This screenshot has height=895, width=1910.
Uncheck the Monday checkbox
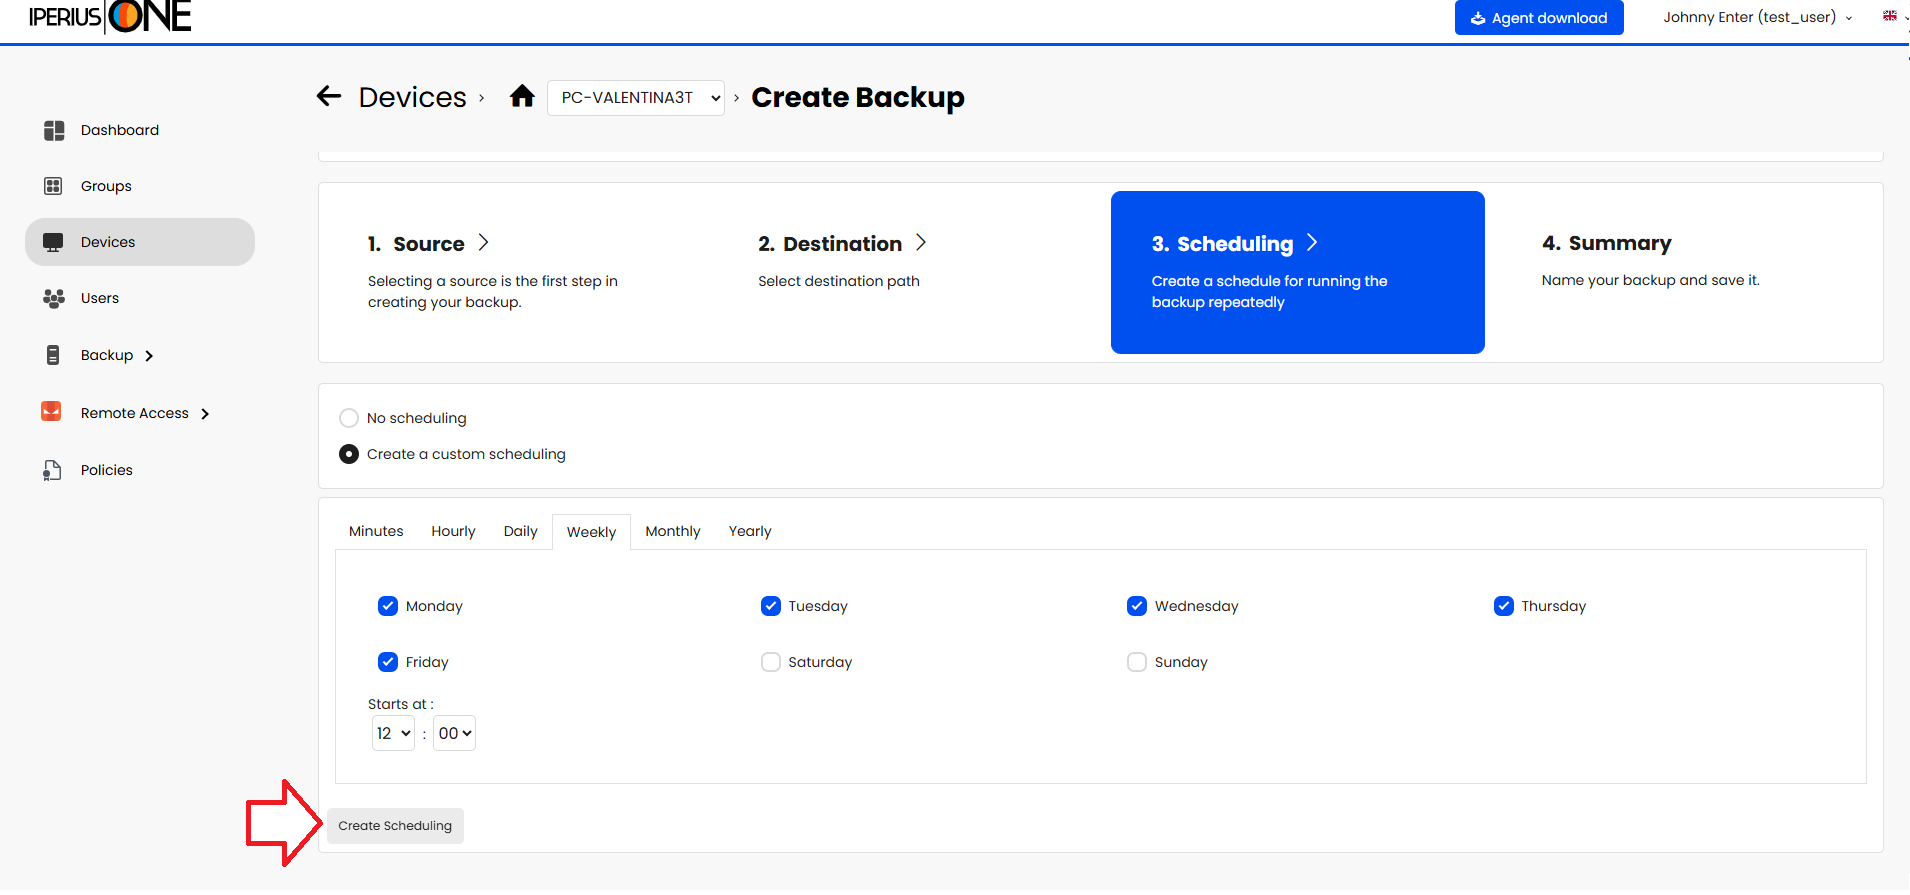click(388, 606)
